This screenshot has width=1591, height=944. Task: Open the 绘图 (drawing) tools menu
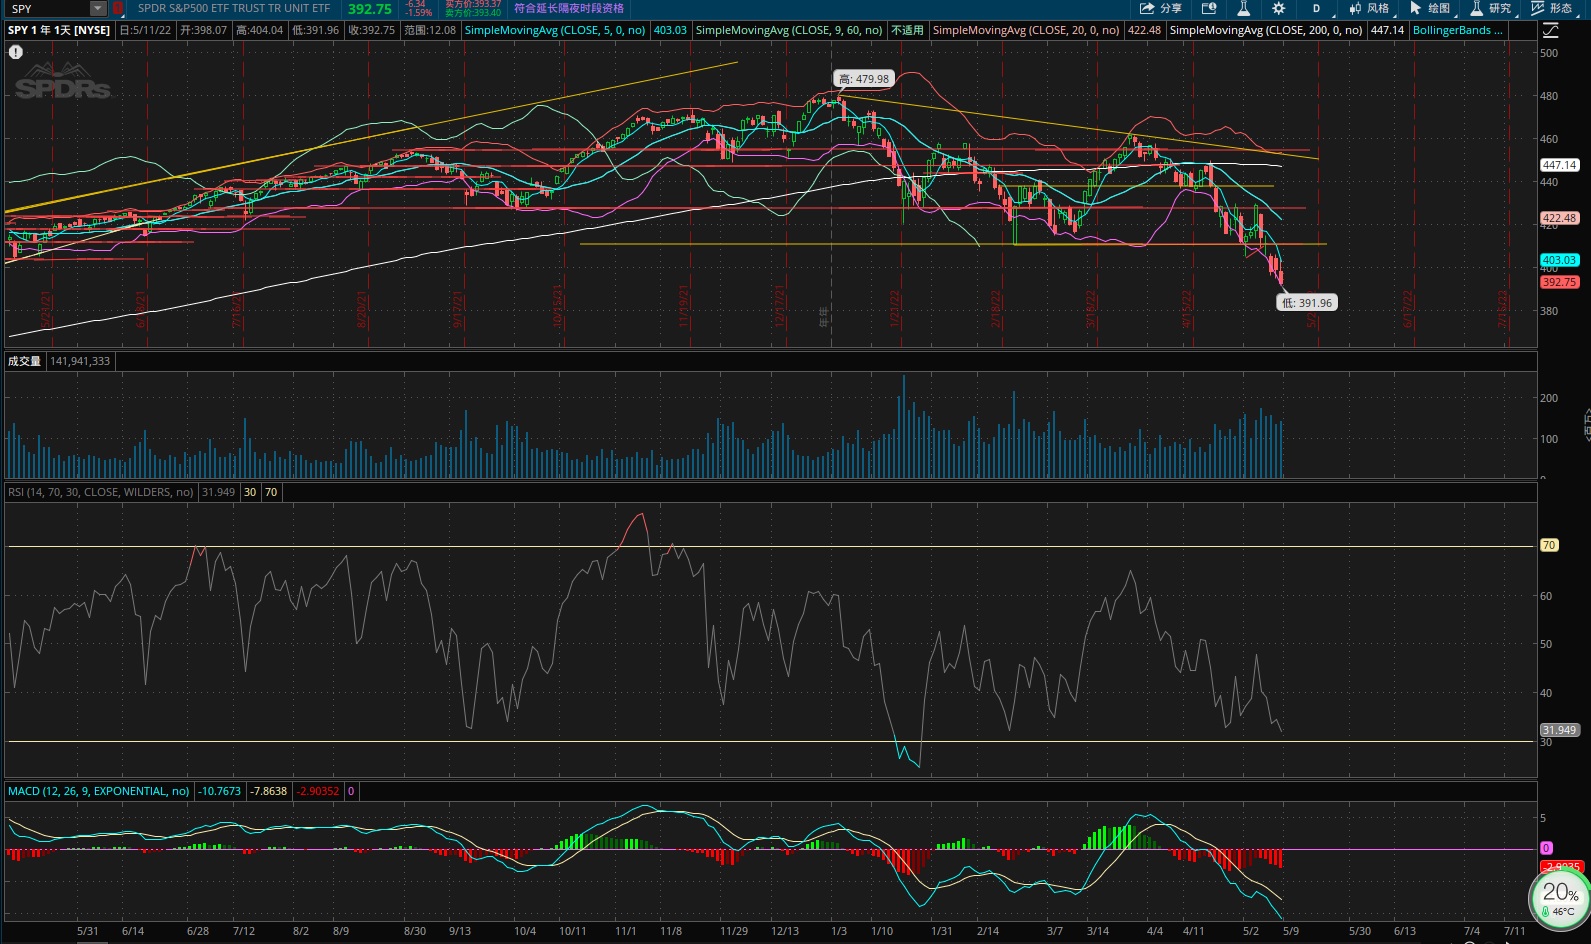tap(1430, 8)
